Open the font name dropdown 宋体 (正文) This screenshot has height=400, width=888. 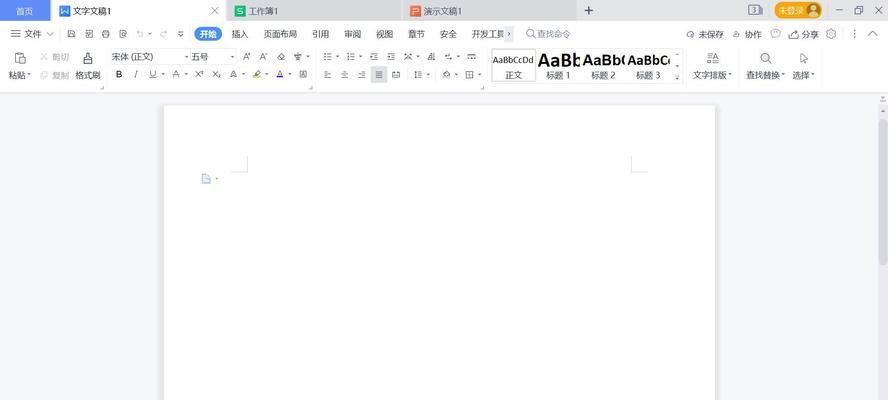(x=186, y=57)
